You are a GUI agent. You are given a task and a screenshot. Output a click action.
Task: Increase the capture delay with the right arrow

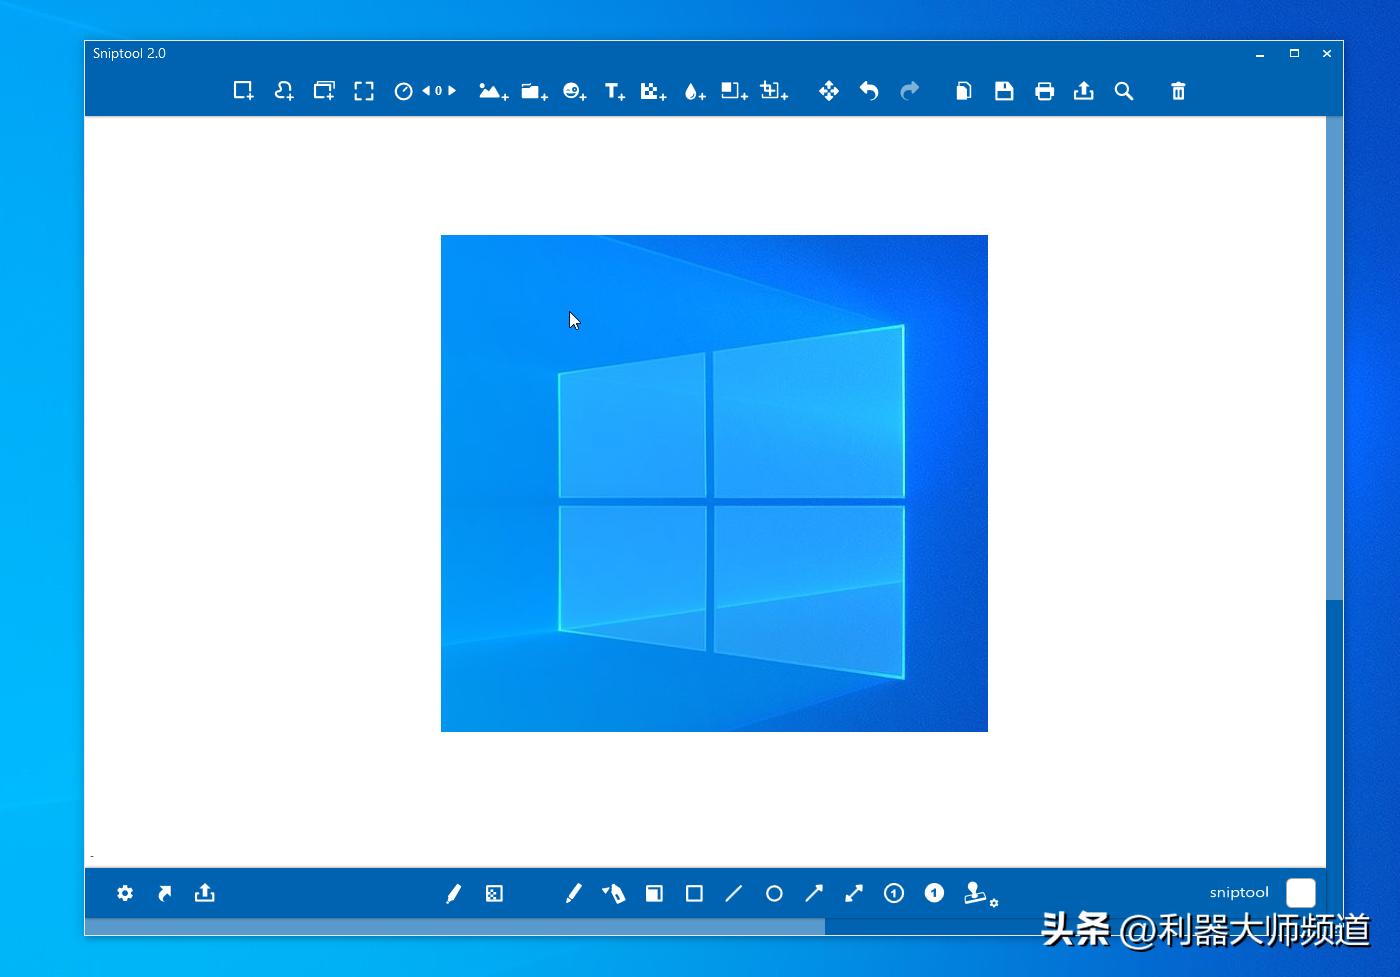point(453,90)
